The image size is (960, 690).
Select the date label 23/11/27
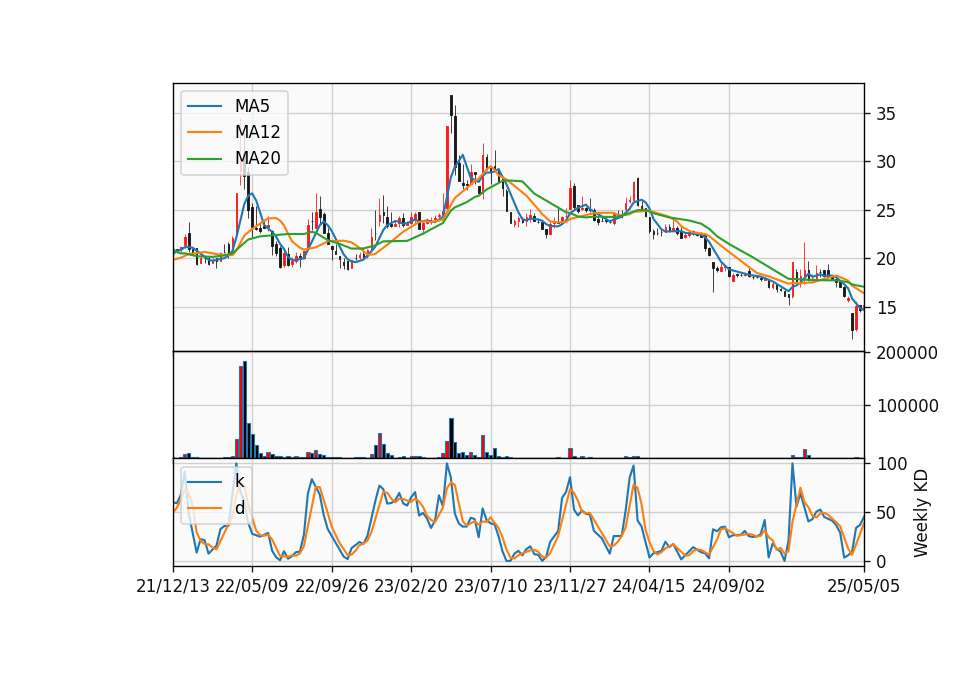point(570,587)
